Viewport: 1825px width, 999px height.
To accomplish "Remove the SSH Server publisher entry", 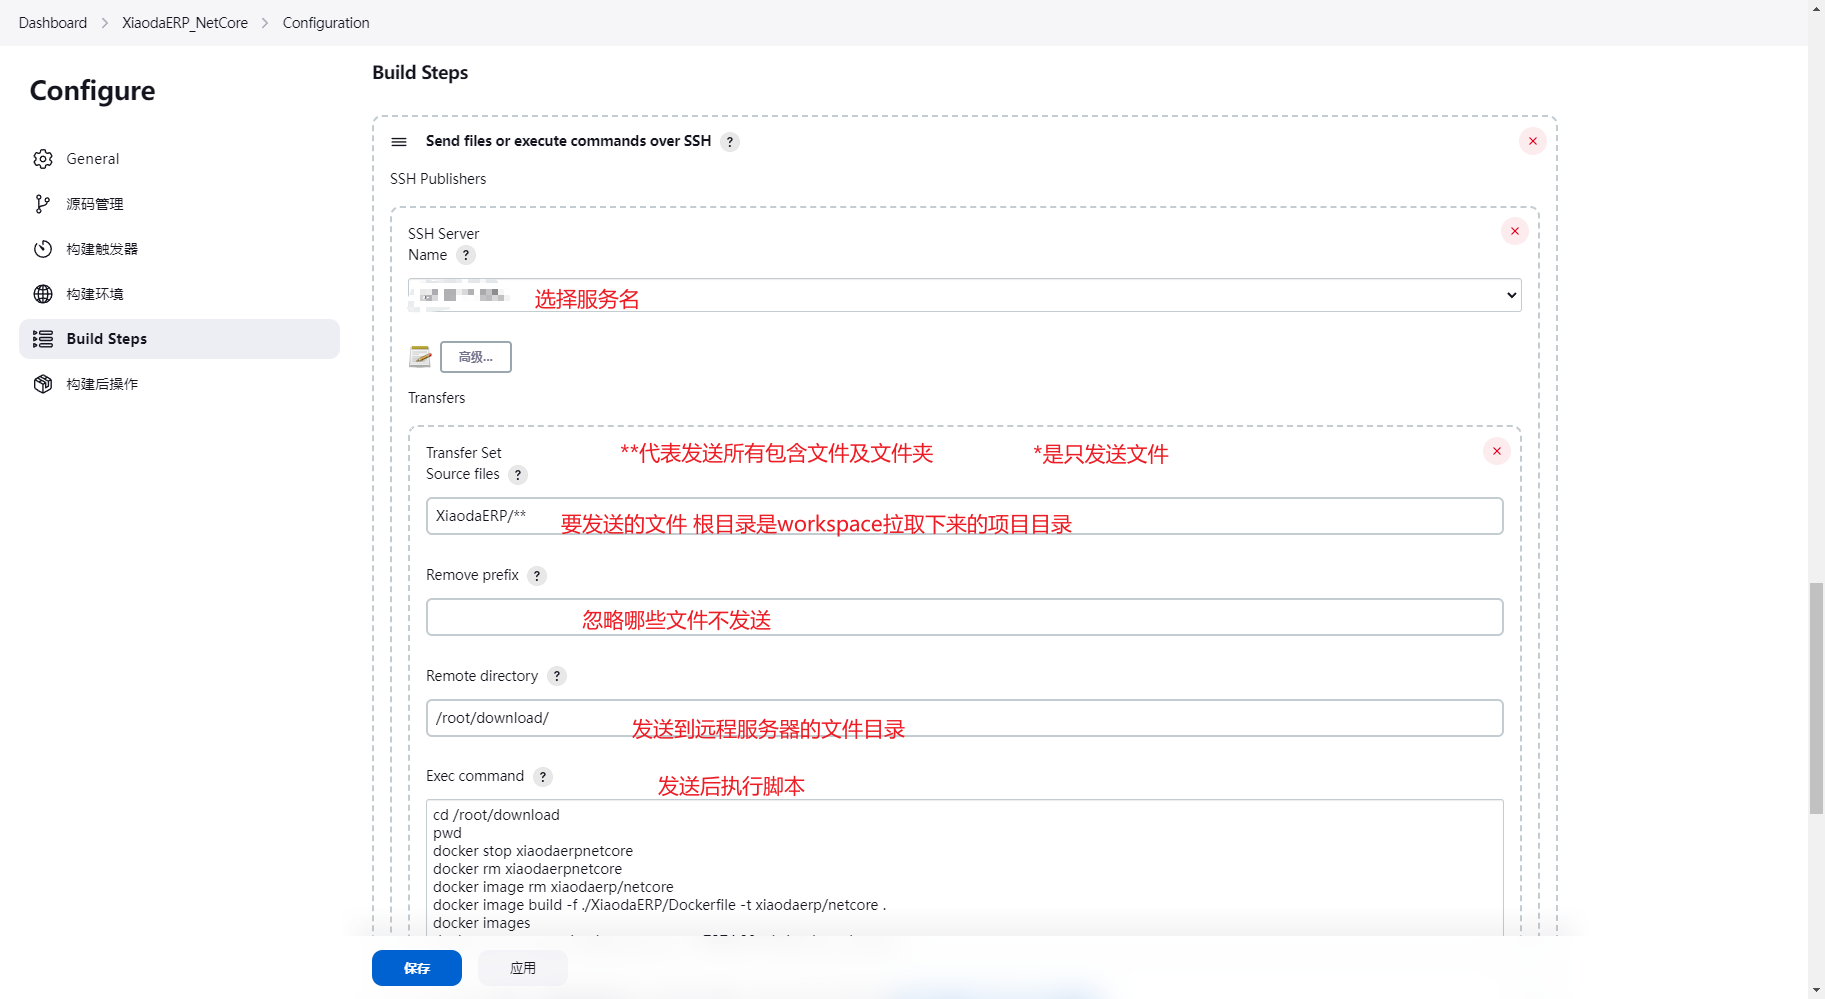I will (1514, 232).
